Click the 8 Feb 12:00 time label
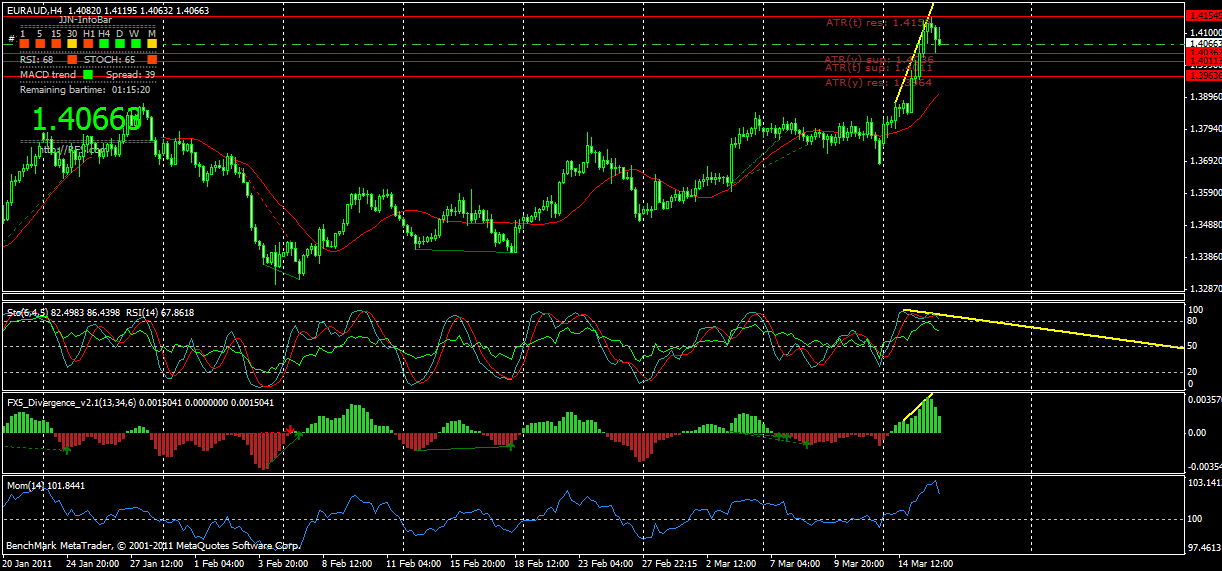This screenshot has height=571, width=1222. 345,564
